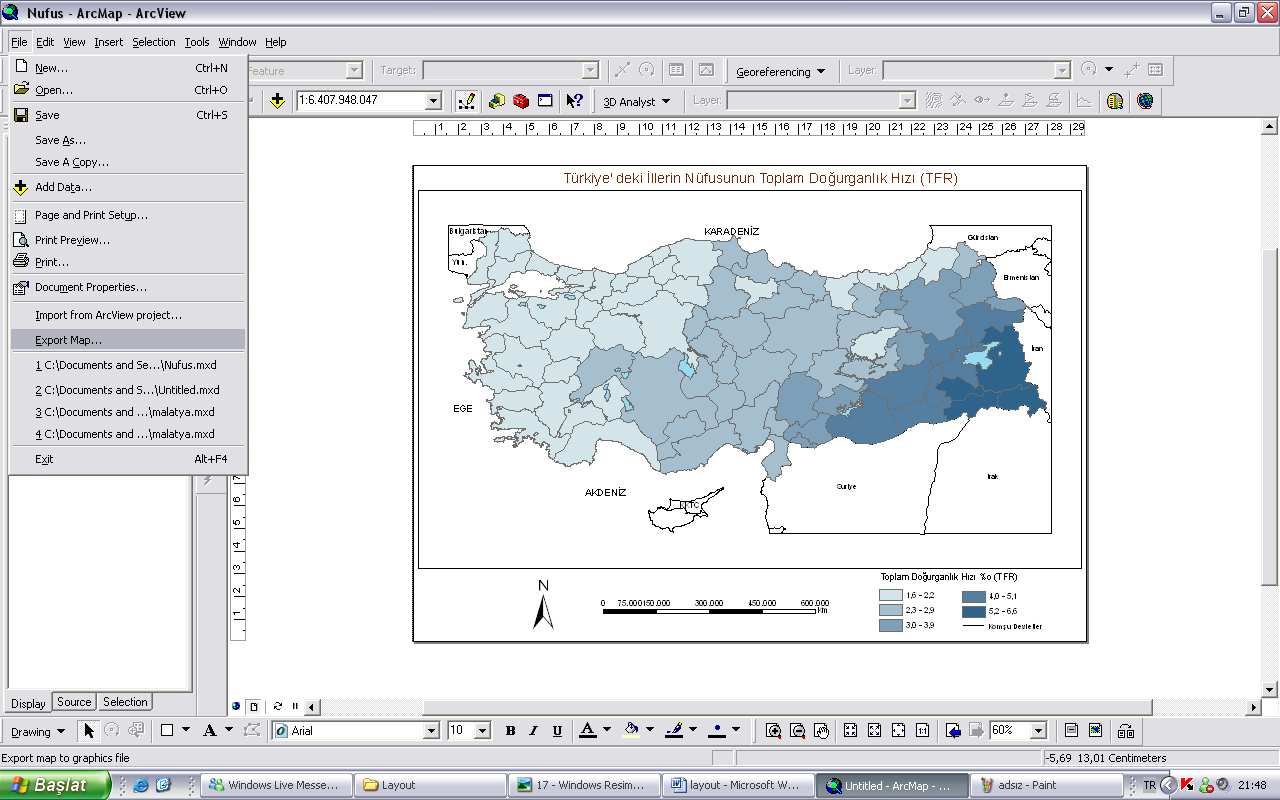The image size is (1280, 800).
Task: Open the rectangle tool shape dropdown arrow
Action: click(x=185, y=731)
